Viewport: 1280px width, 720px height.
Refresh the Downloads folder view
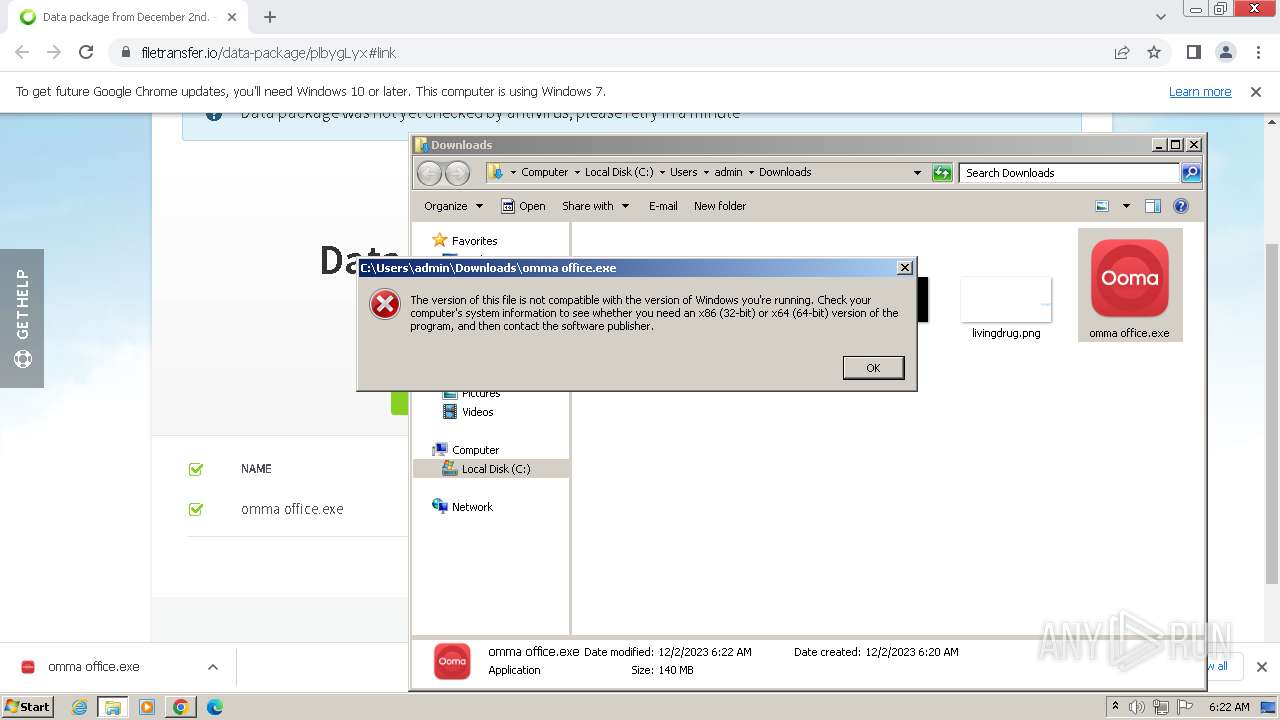[x=942, y=173]
